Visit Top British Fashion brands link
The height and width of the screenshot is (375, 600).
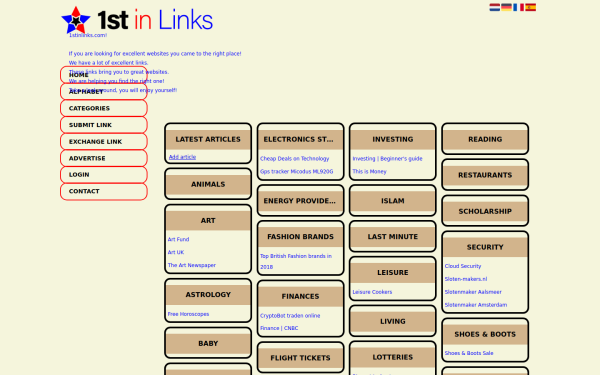tap(296, 261)
